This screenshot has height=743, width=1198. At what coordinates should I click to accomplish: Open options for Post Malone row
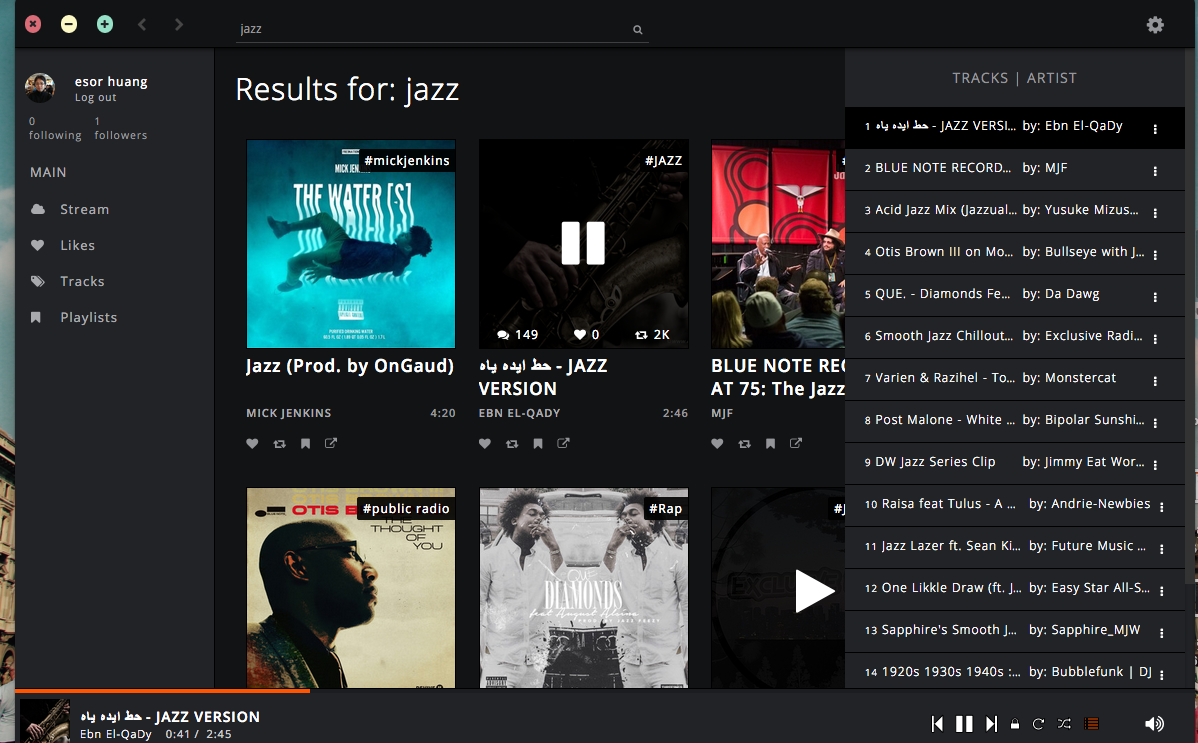pyautogui.click(x=1154, y=423)
